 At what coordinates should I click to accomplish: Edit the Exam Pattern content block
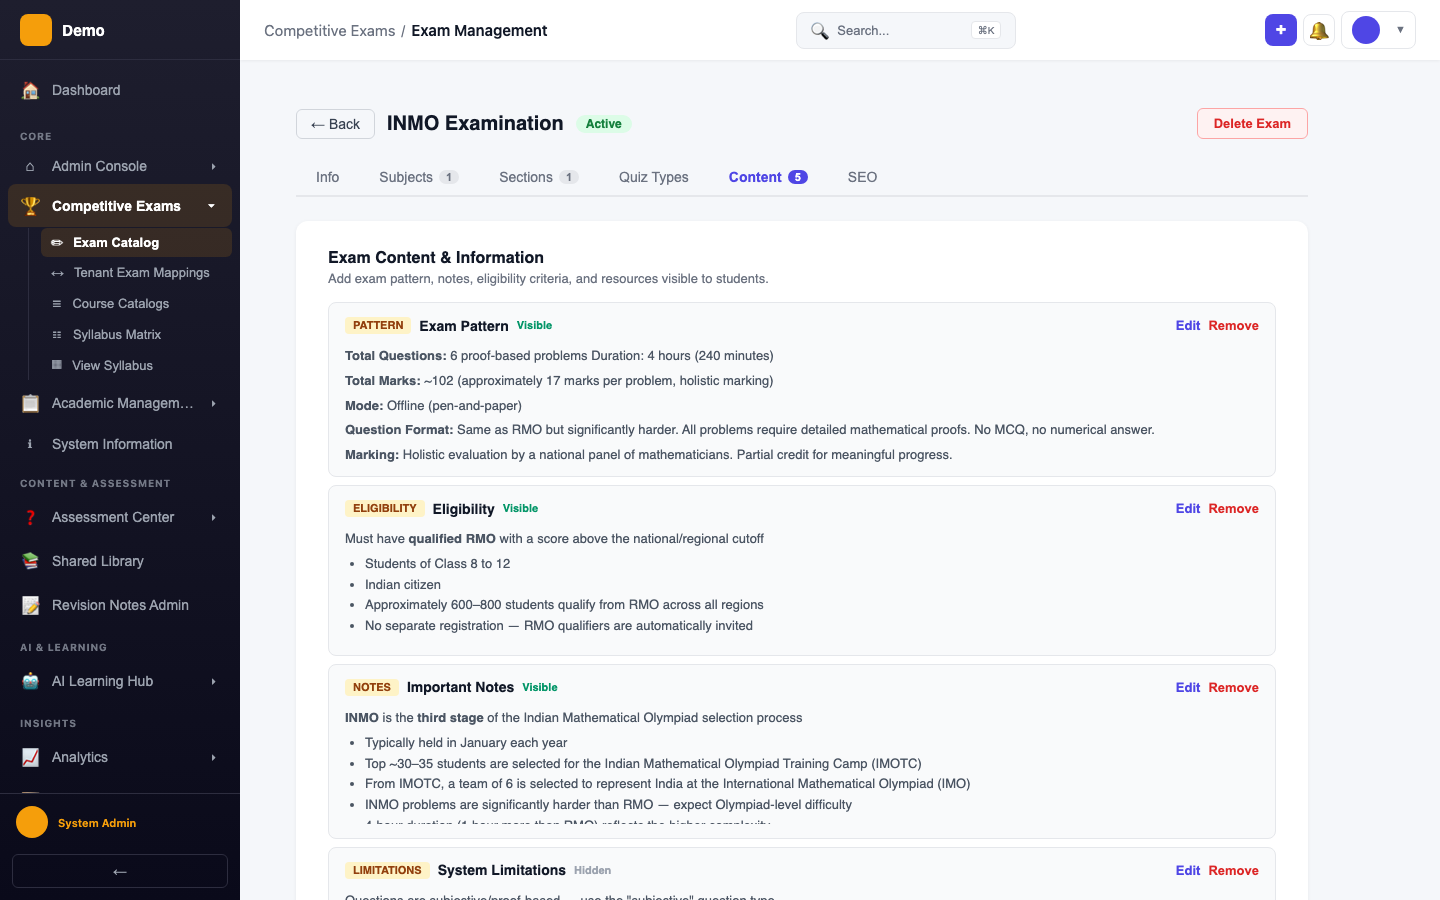pos(1188,326)
